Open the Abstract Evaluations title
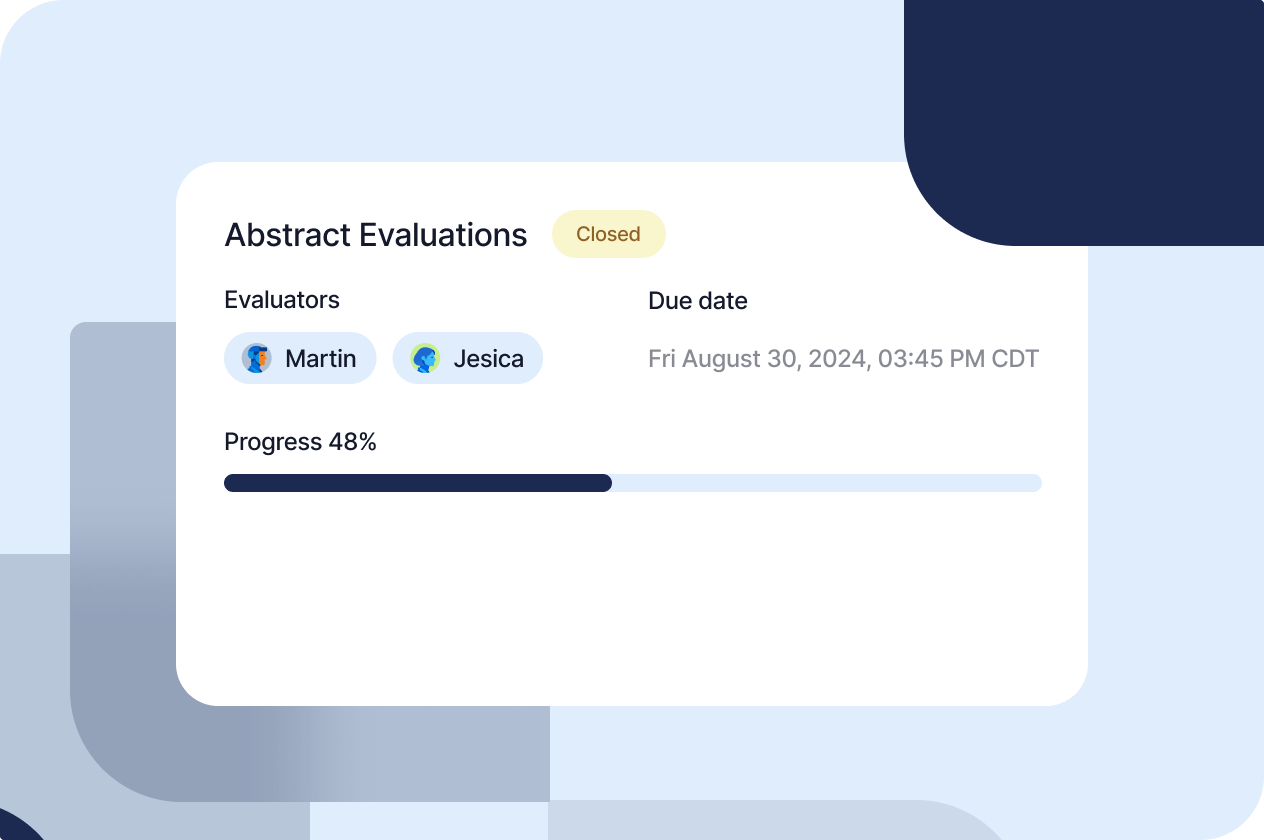1264x840 pixels. (x=375, y=234)
